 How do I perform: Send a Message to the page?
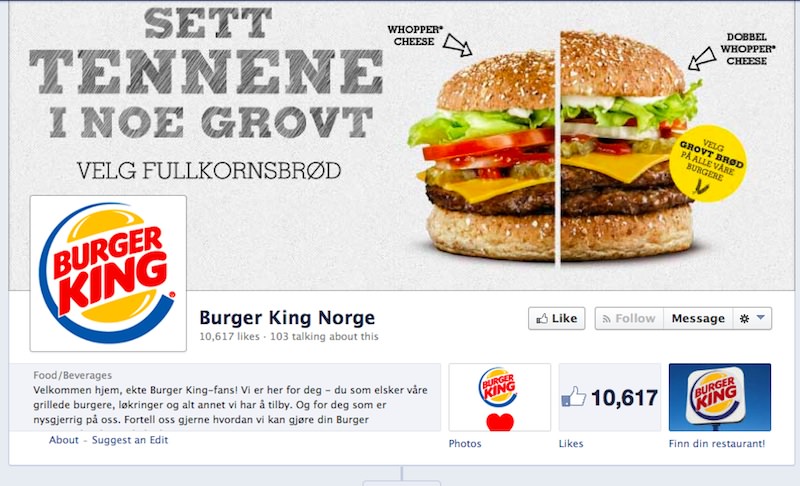pos(698,319)
